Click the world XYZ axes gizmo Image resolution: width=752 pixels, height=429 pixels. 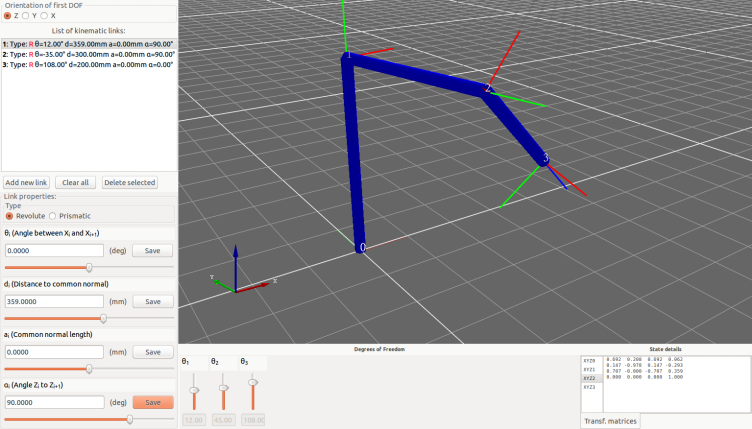[236, 273]
